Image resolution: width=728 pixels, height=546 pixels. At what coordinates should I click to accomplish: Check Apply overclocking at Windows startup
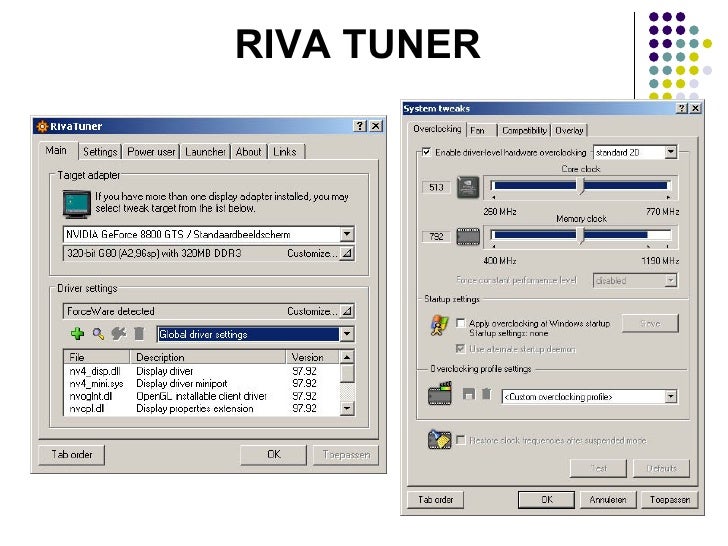coord(461,323)
